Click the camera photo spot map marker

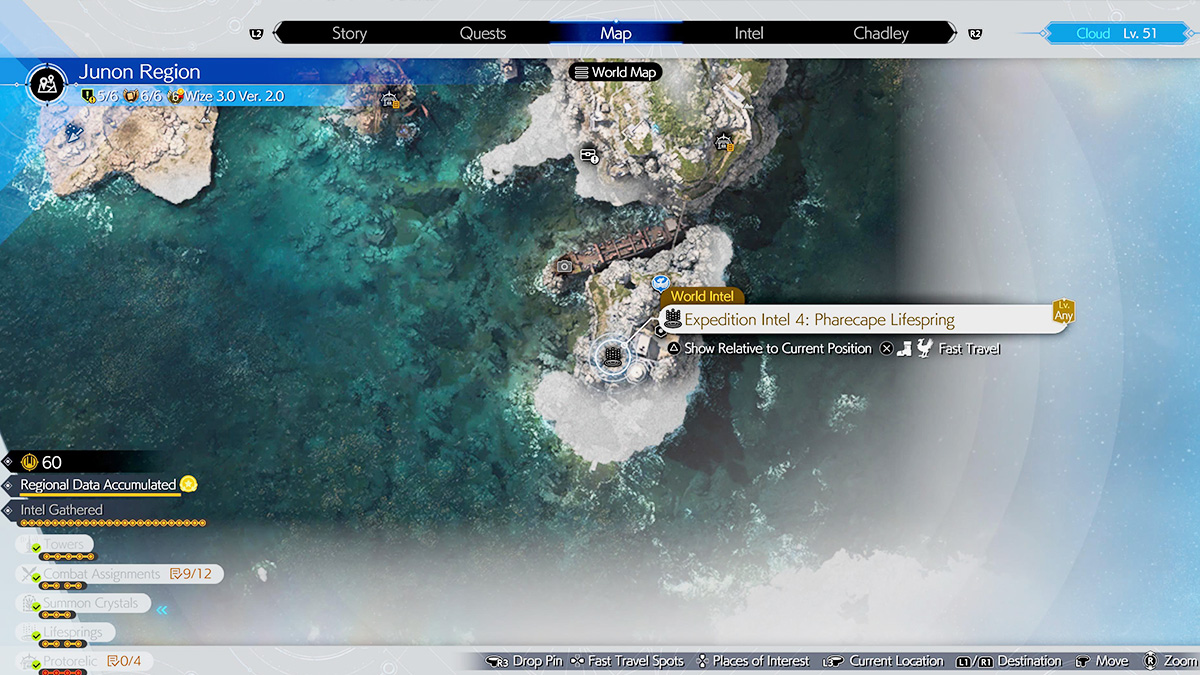click(x=565, y=266)
